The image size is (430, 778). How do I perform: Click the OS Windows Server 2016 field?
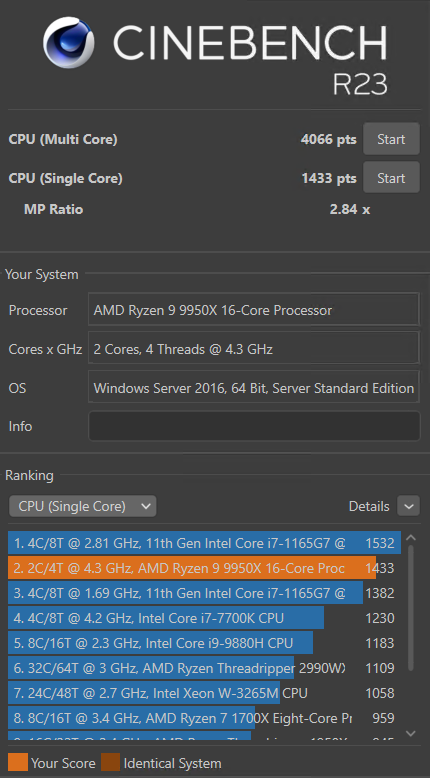pyautogui.click(x=254, y=388)
